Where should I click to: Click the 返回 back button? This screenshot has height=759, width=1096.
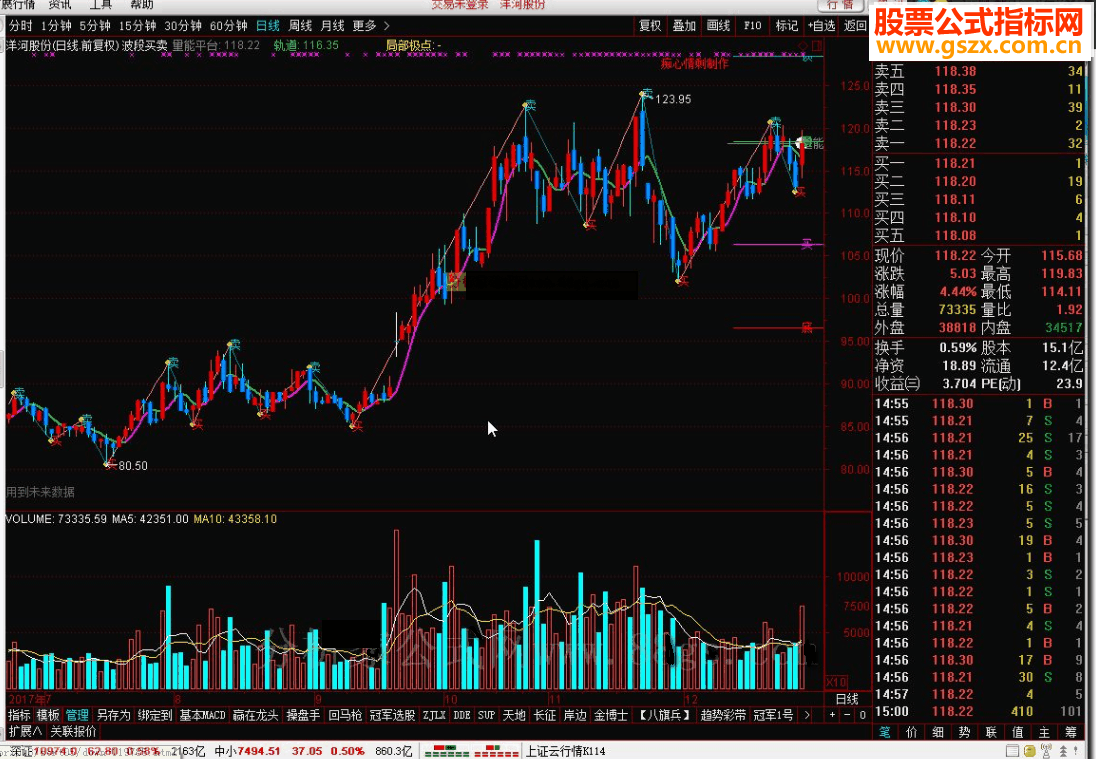pos(855,26)
